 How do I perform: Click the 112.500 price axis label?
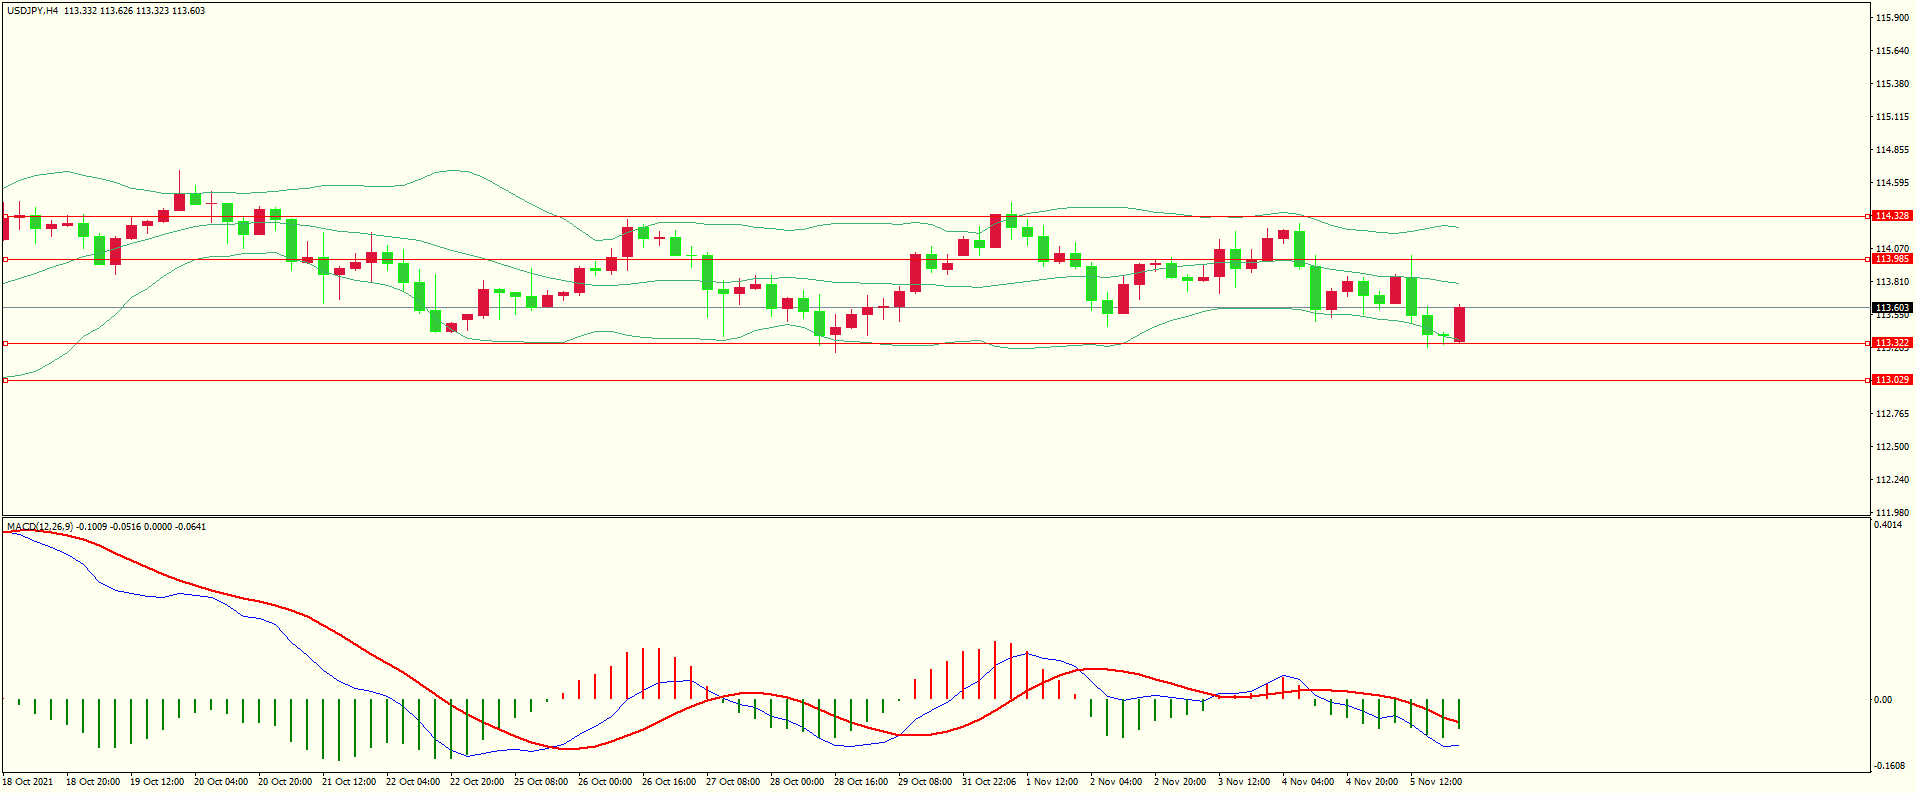pos(1892,447)
